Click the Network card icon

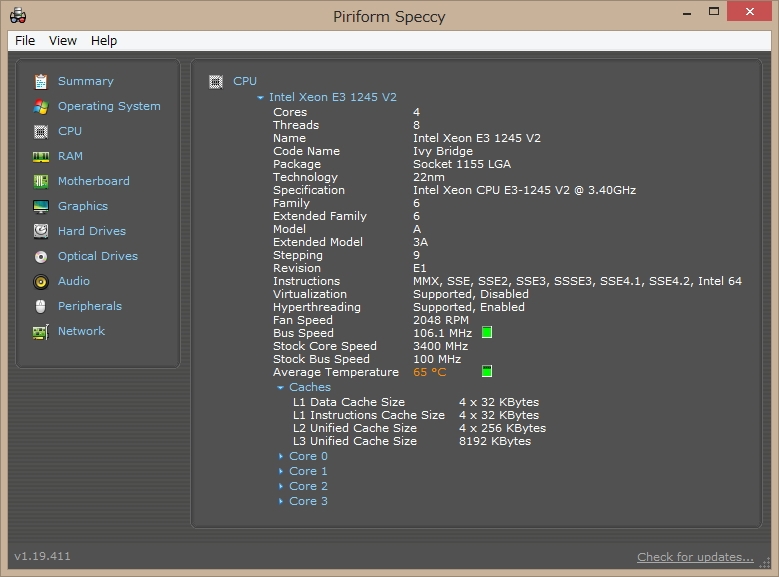click(40, 331)
